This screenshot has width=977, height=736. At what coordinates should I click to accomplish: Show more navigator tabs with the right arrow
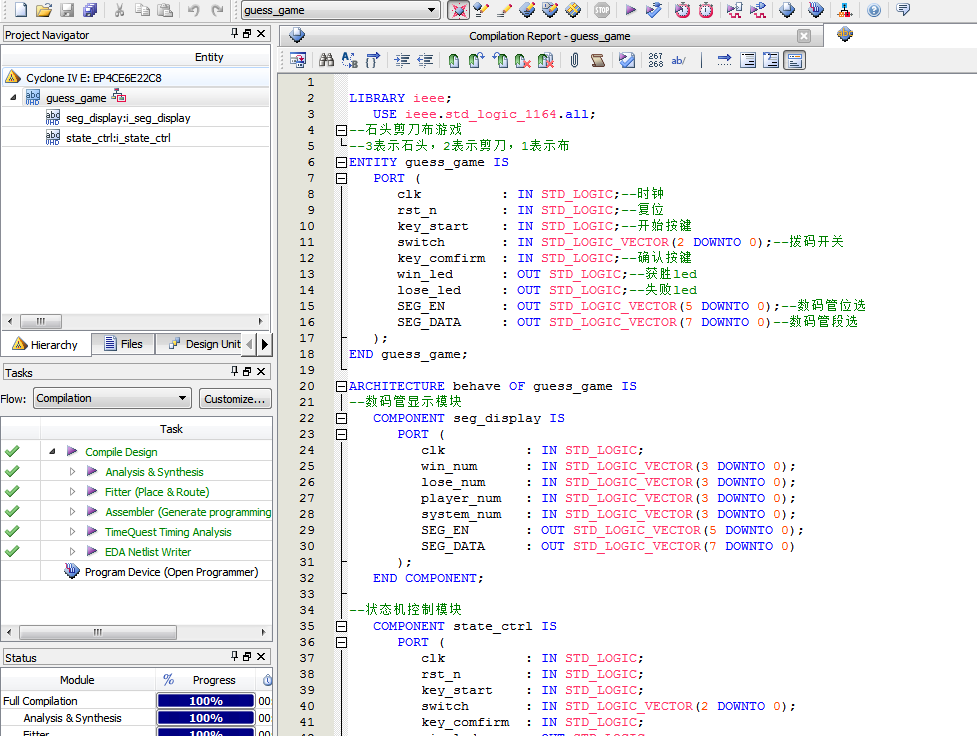[265, 343]
